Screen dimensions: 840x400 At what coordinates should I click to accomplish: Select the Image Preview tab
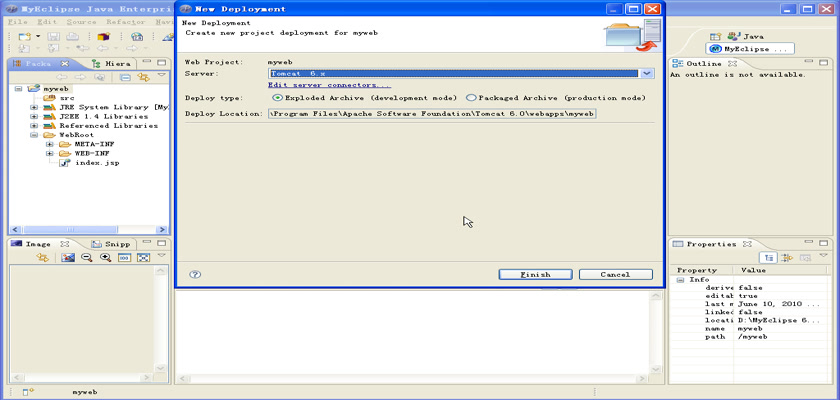point(39,244)
